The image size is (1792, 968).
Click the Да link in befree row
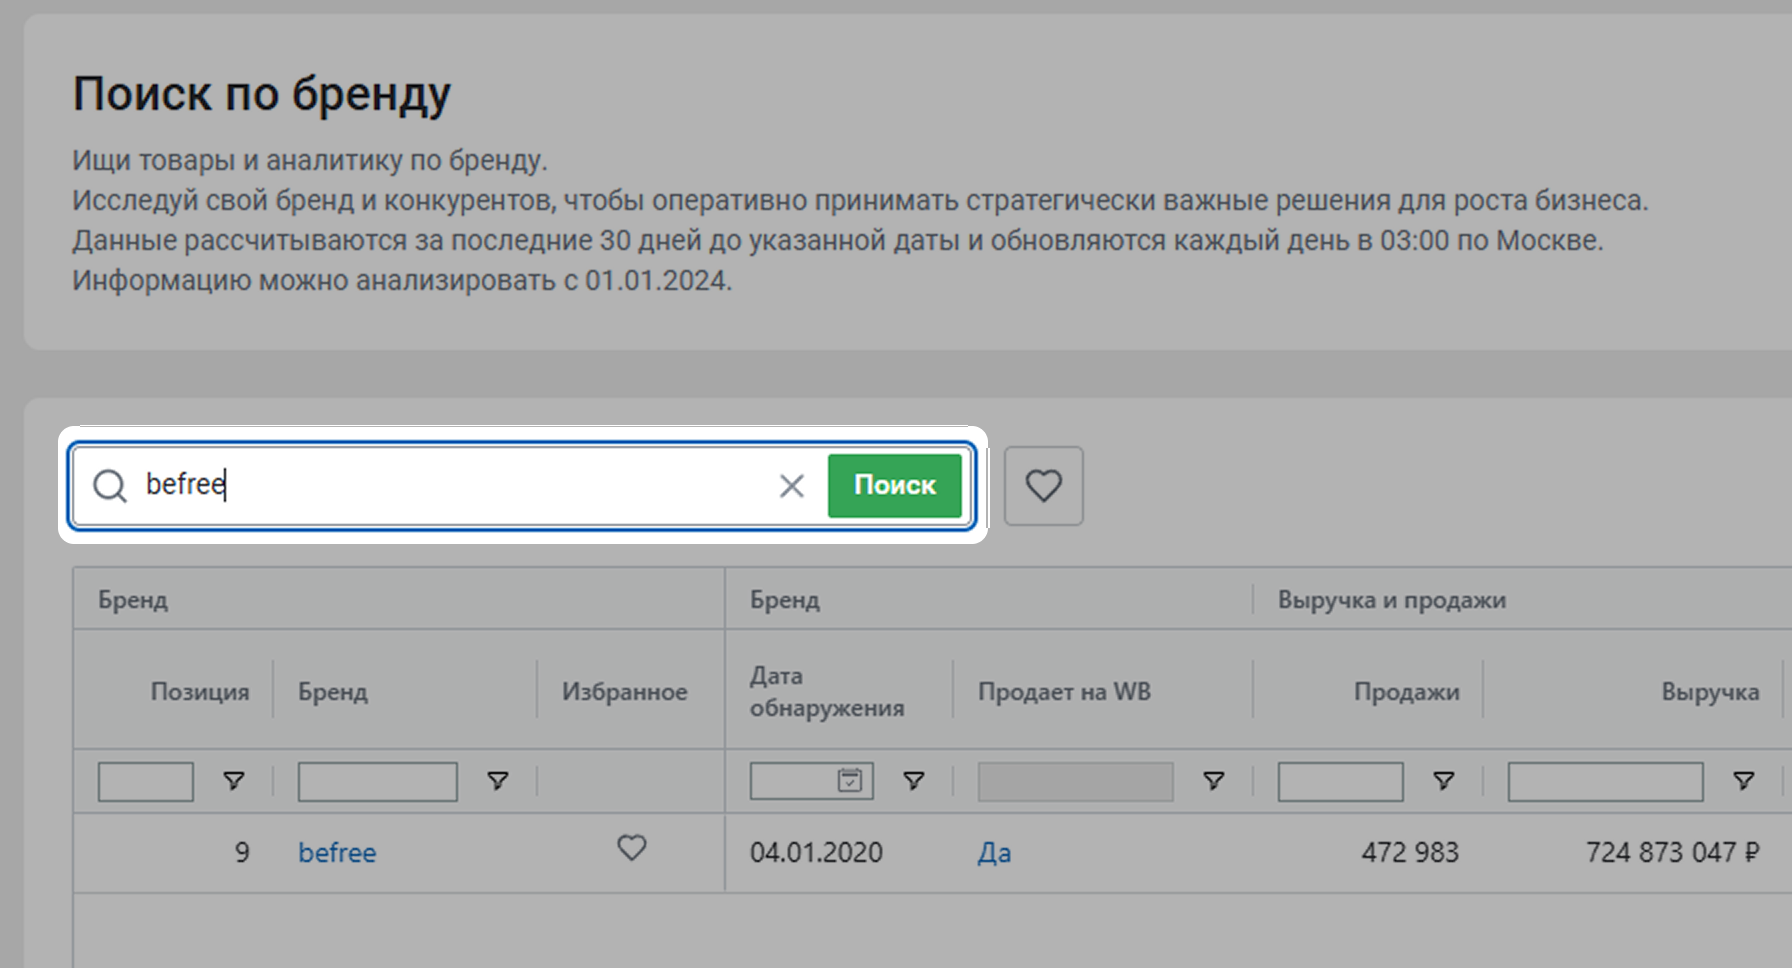pyautogui.click(x=994, y=853)
